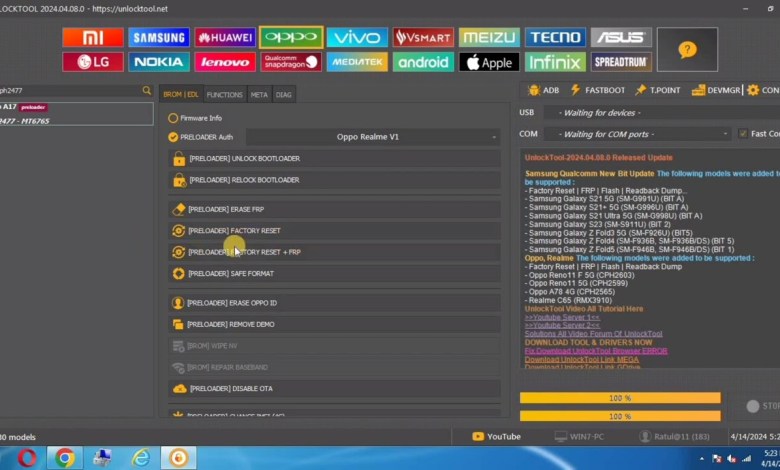The image size is (780, 470).
Task: Switch to the DIAG tab
Action: click(284, 94)
